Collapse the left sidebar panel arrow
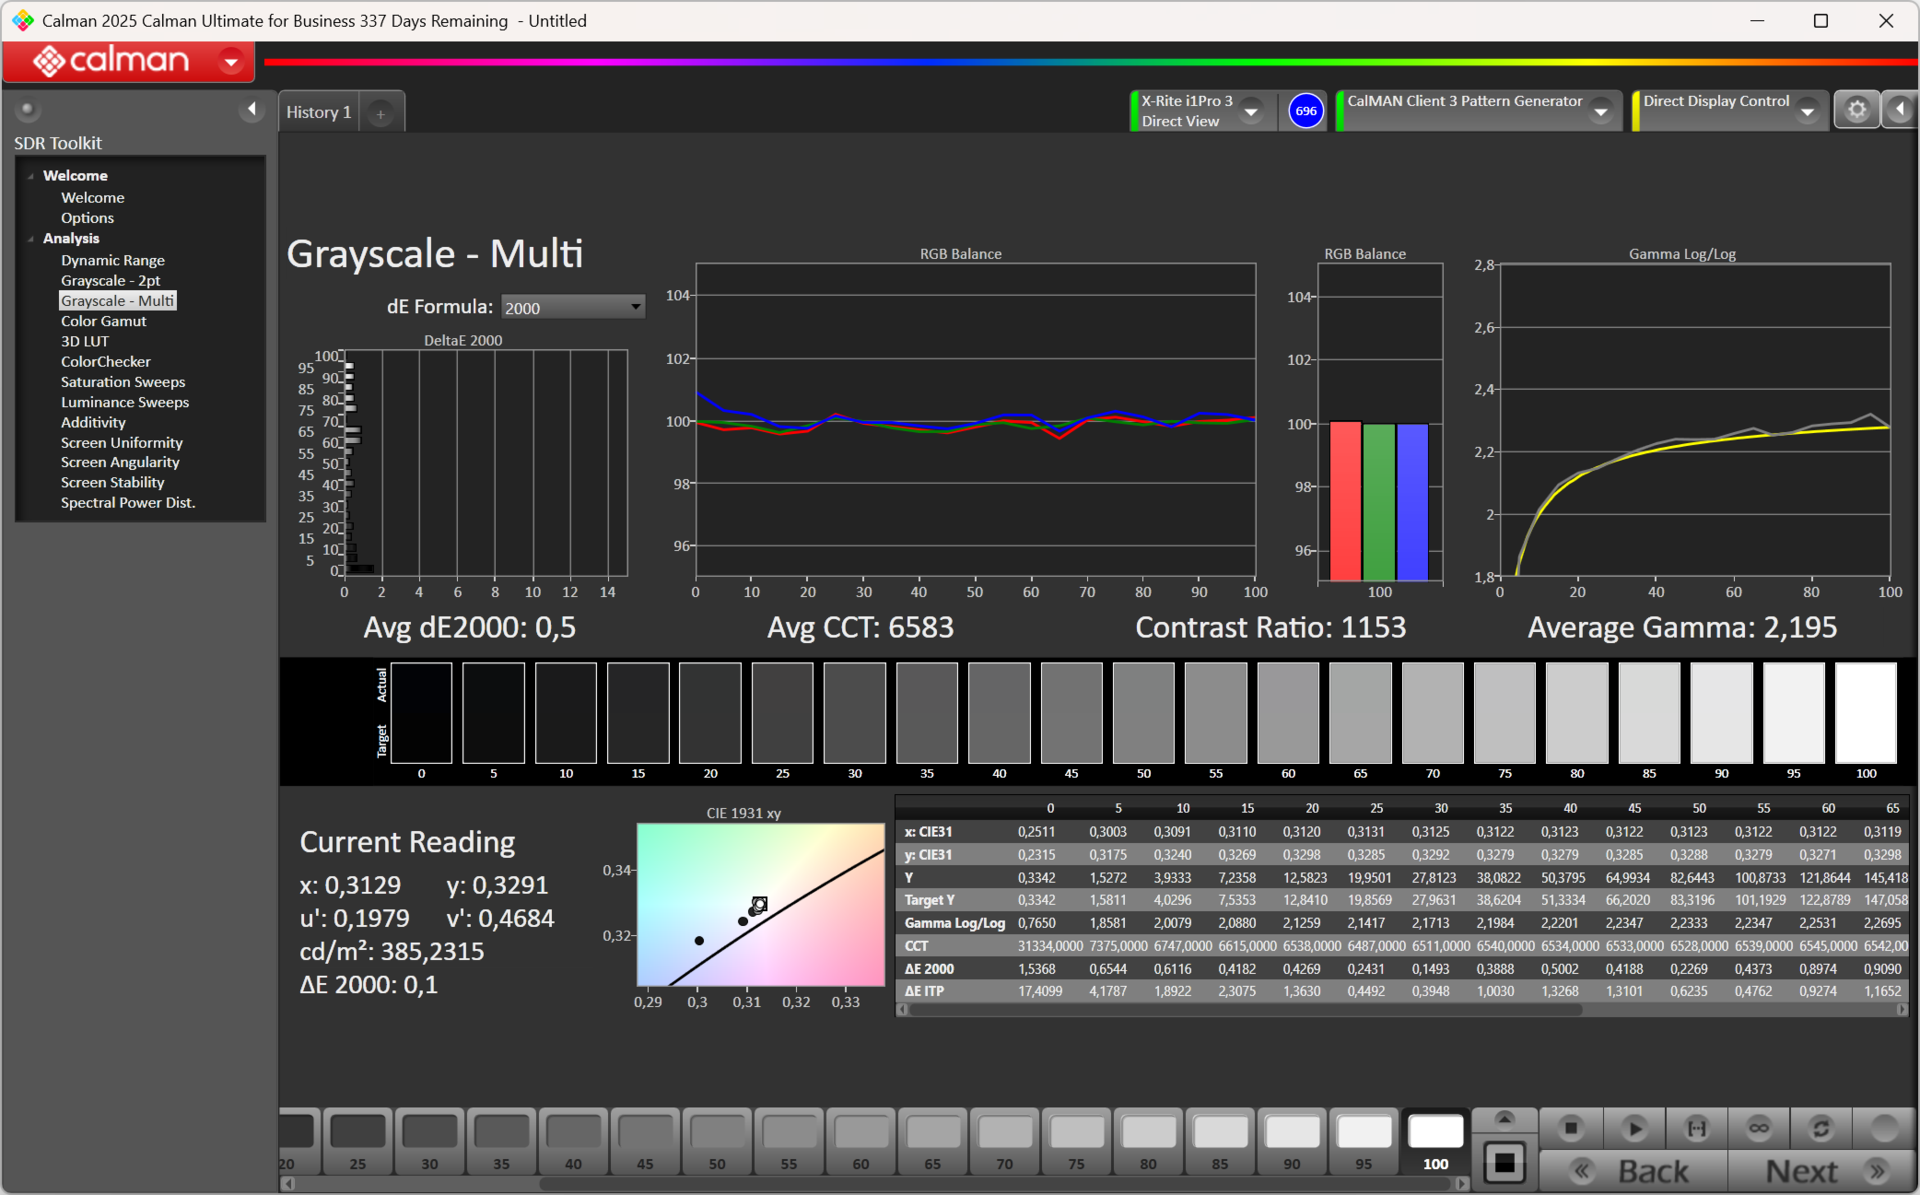The height and width of the screenshot is (1195, 1920). pyautogui.click(x=252, y=109)
